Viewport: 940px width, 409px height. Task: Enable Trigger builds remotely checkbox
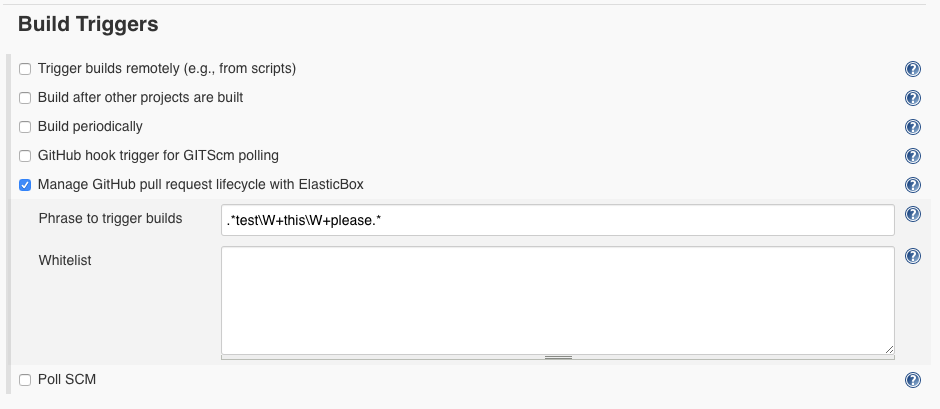[25, 69]
